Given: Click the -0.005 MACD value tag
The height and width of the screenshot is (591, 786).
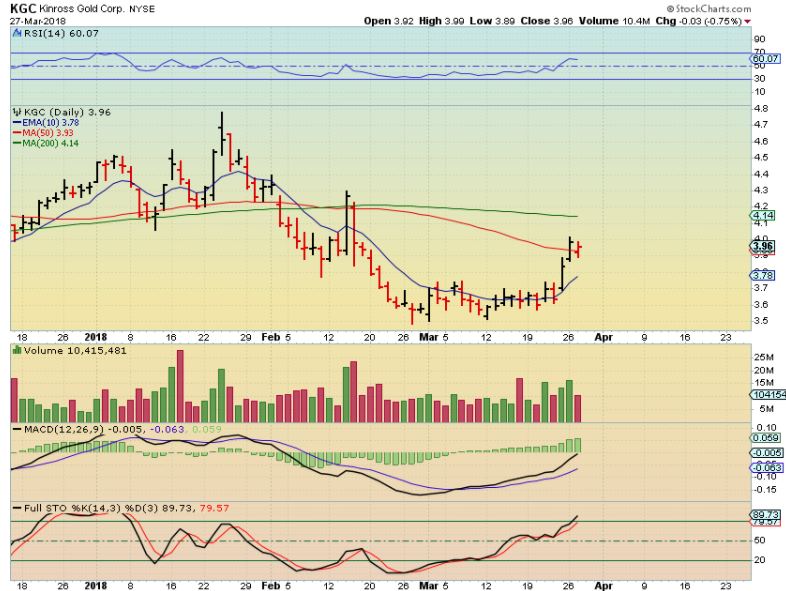Looking at the screenshot, I should 765,453.
